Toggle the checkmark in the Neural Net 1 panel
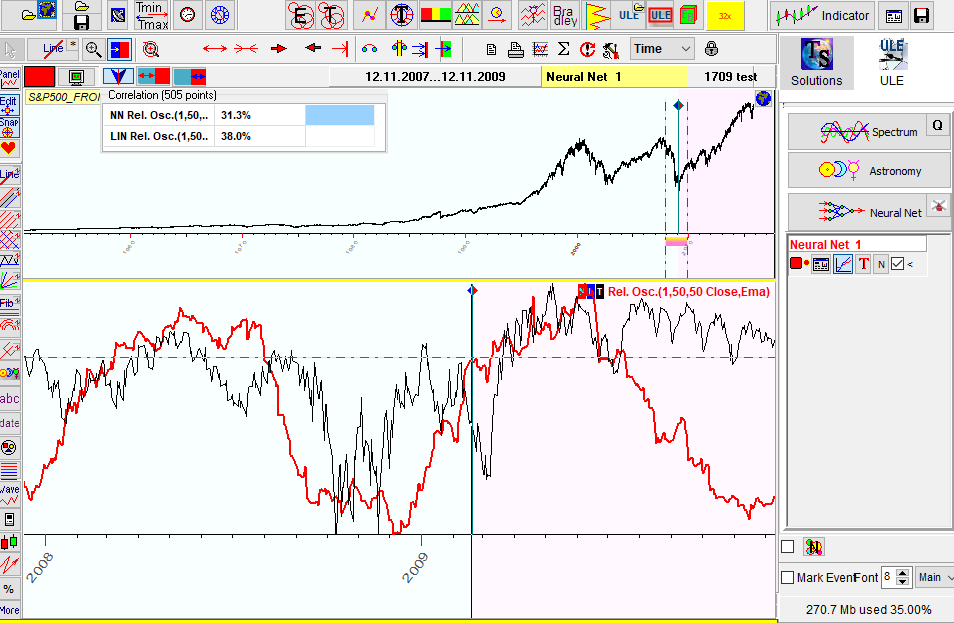 (897, 263)
